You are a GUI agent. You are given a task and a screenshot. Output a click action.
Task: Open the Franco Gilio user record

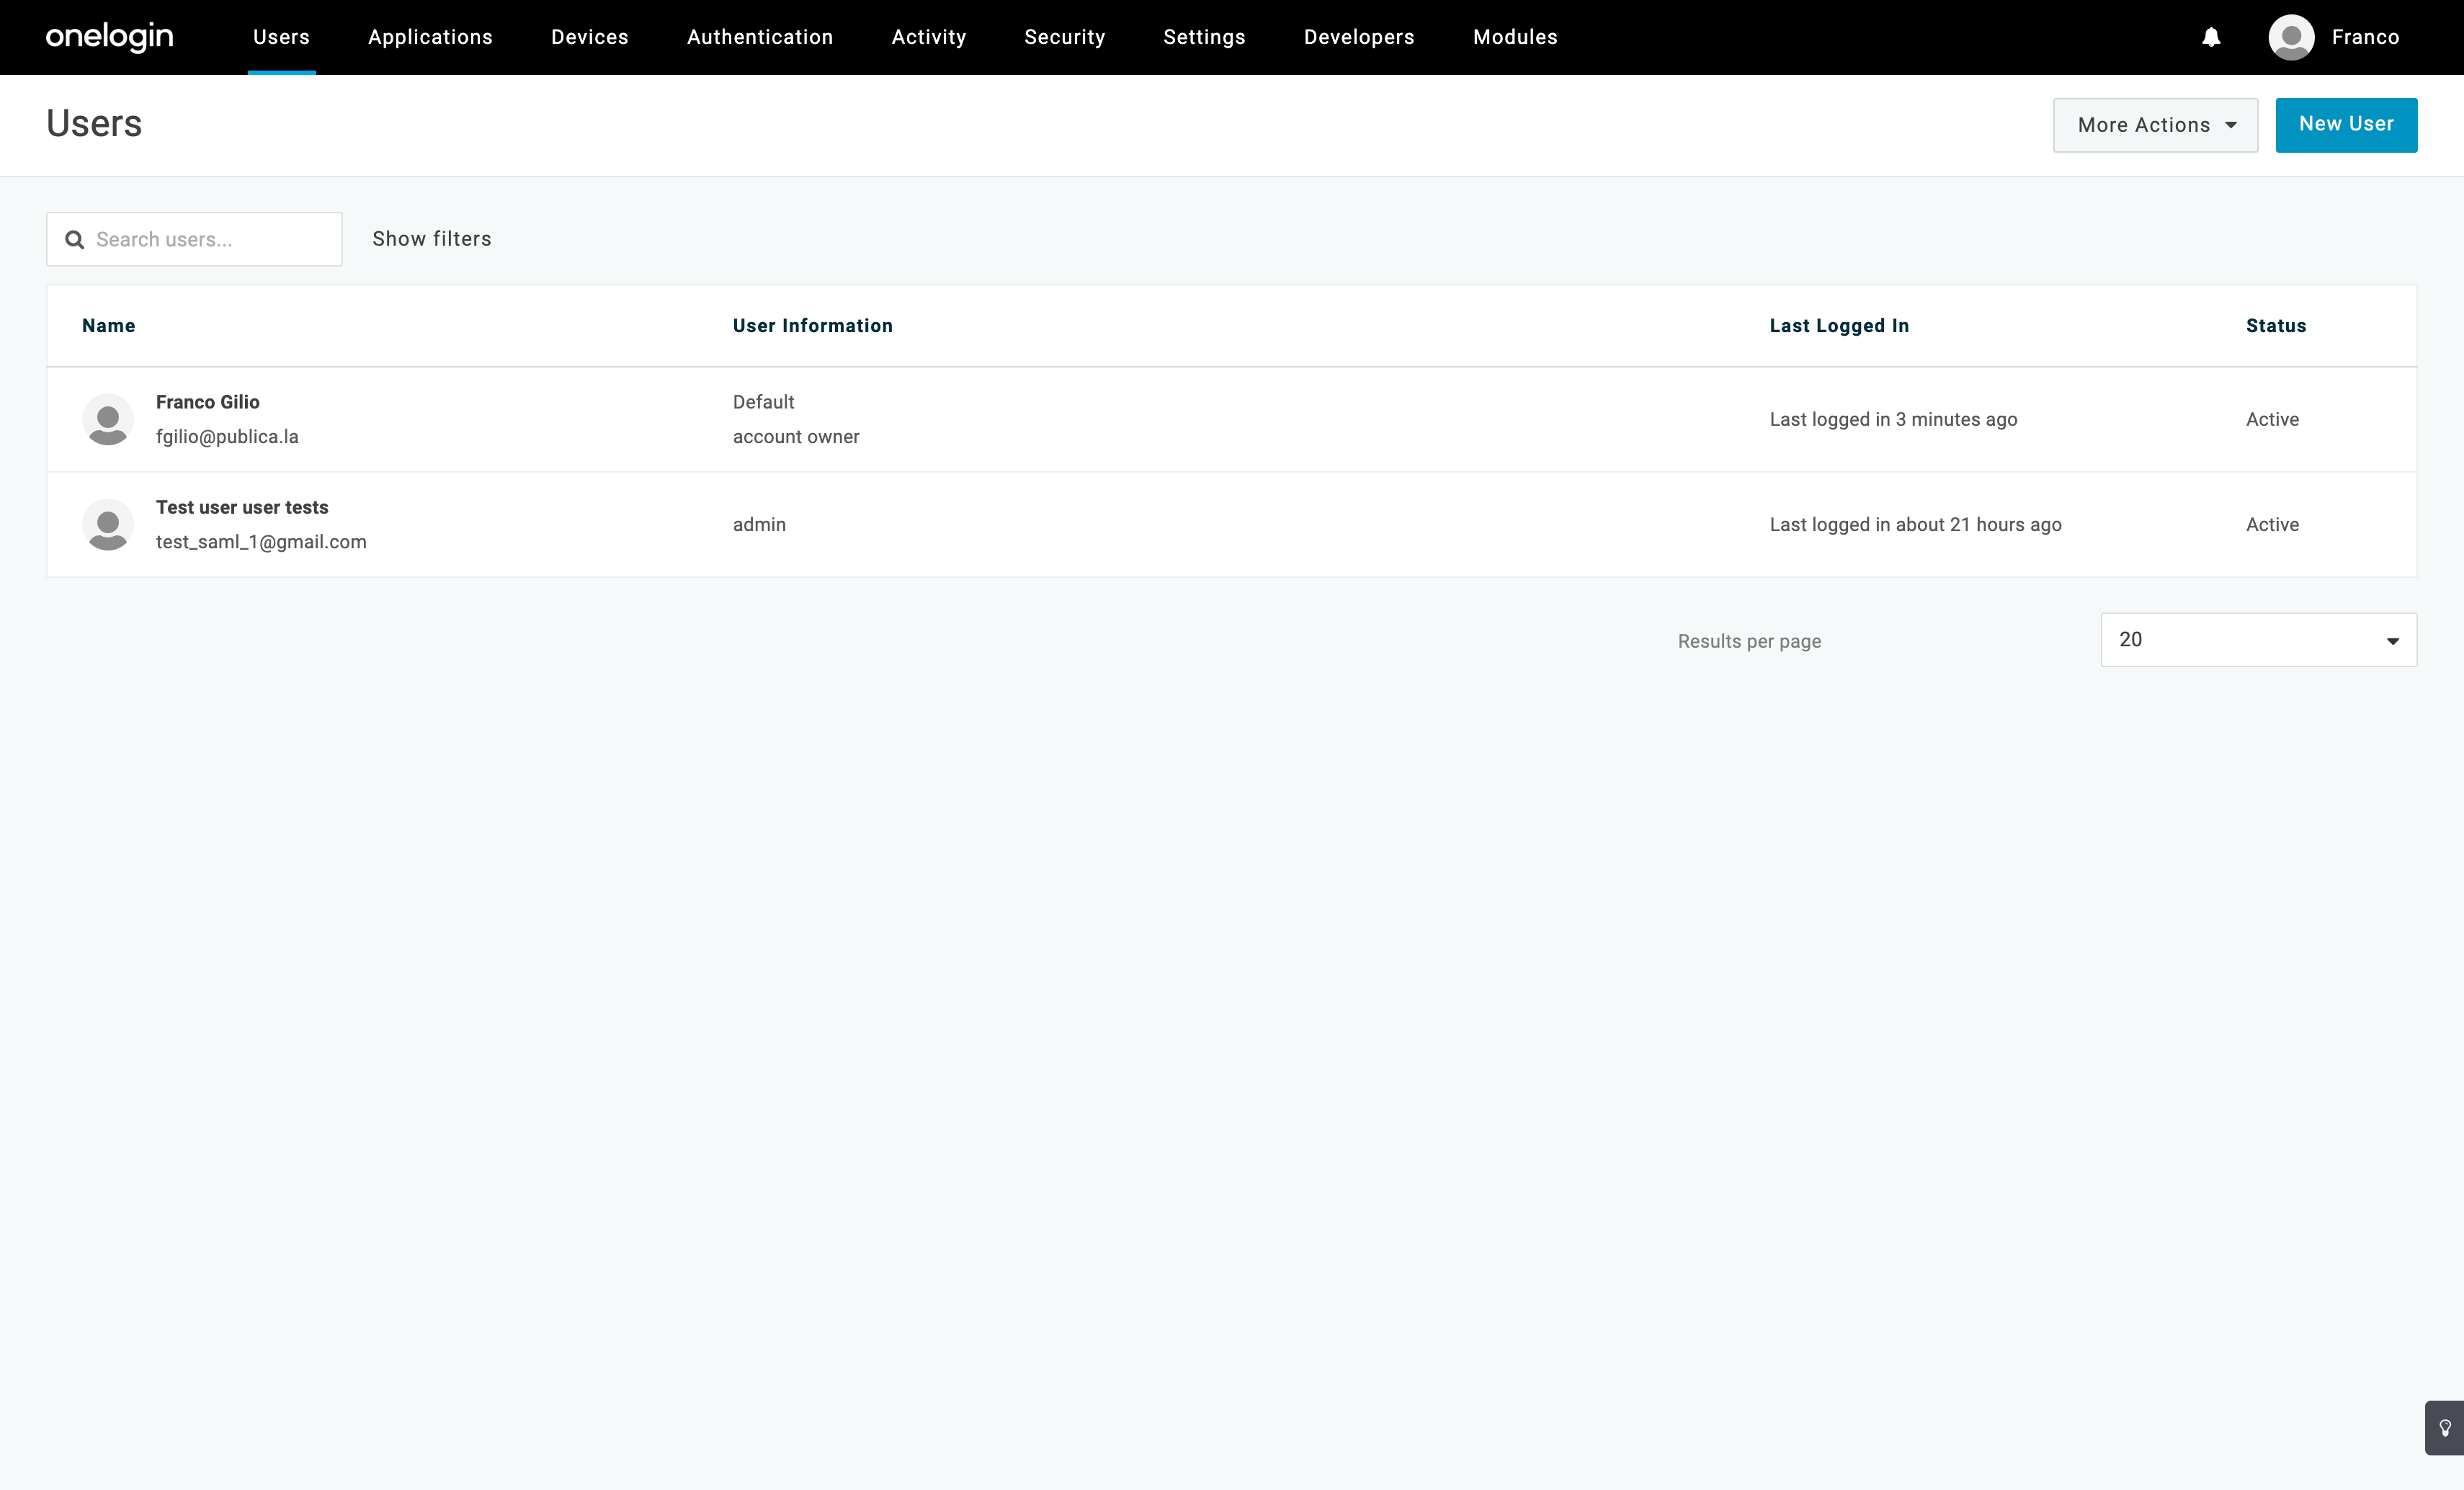[208, 402]
